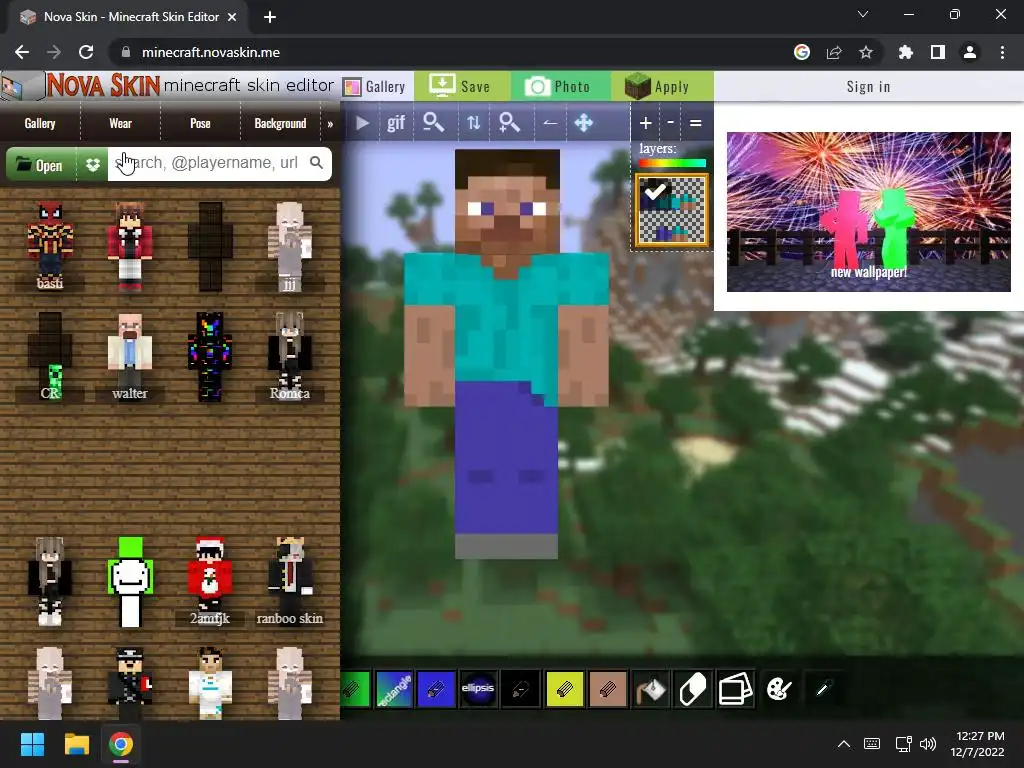This screenshot has height=768, width=1024.
Task: Open a new browser tab
Action: click(270, 17)
